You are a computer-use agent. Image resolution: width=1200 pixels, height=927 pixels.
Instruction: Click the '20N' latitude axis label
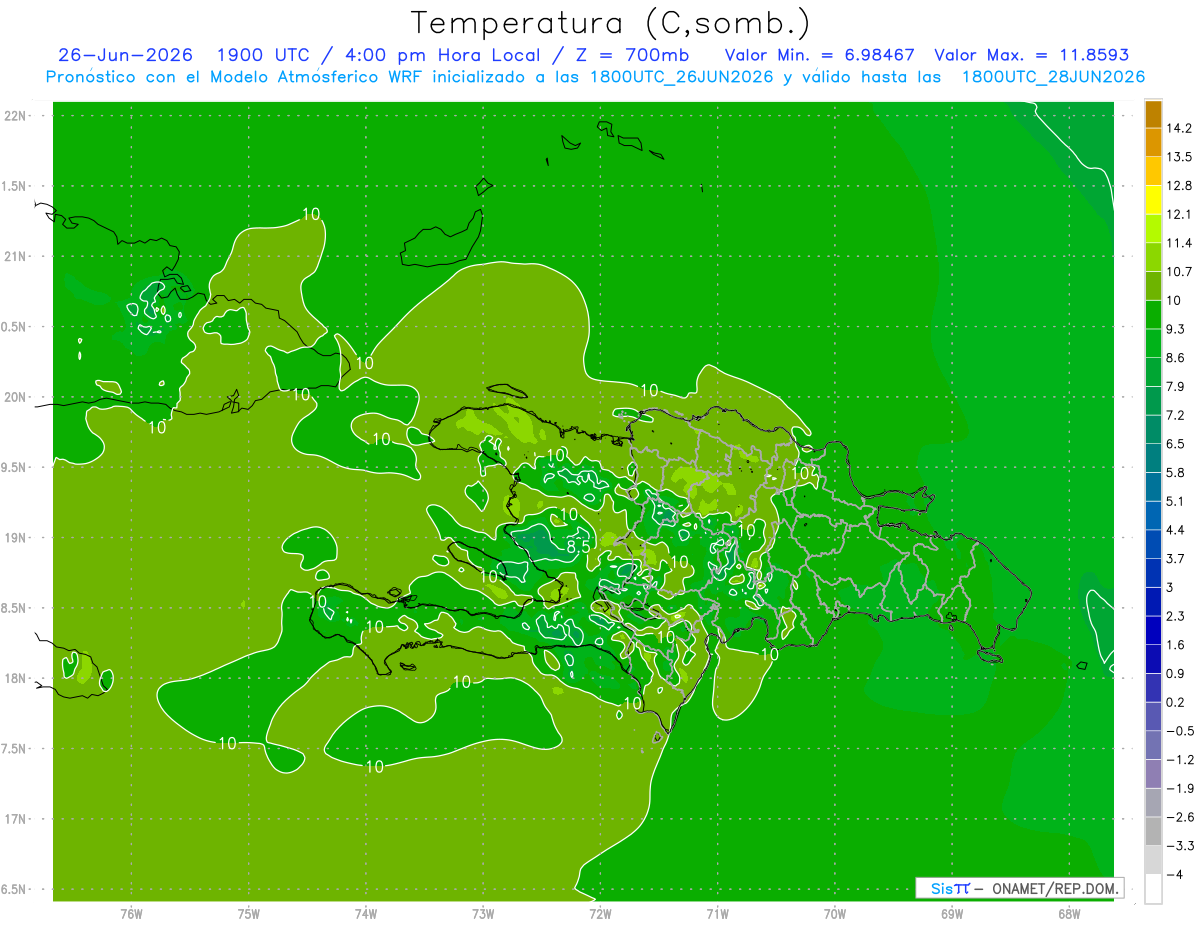tap(15, 398)
